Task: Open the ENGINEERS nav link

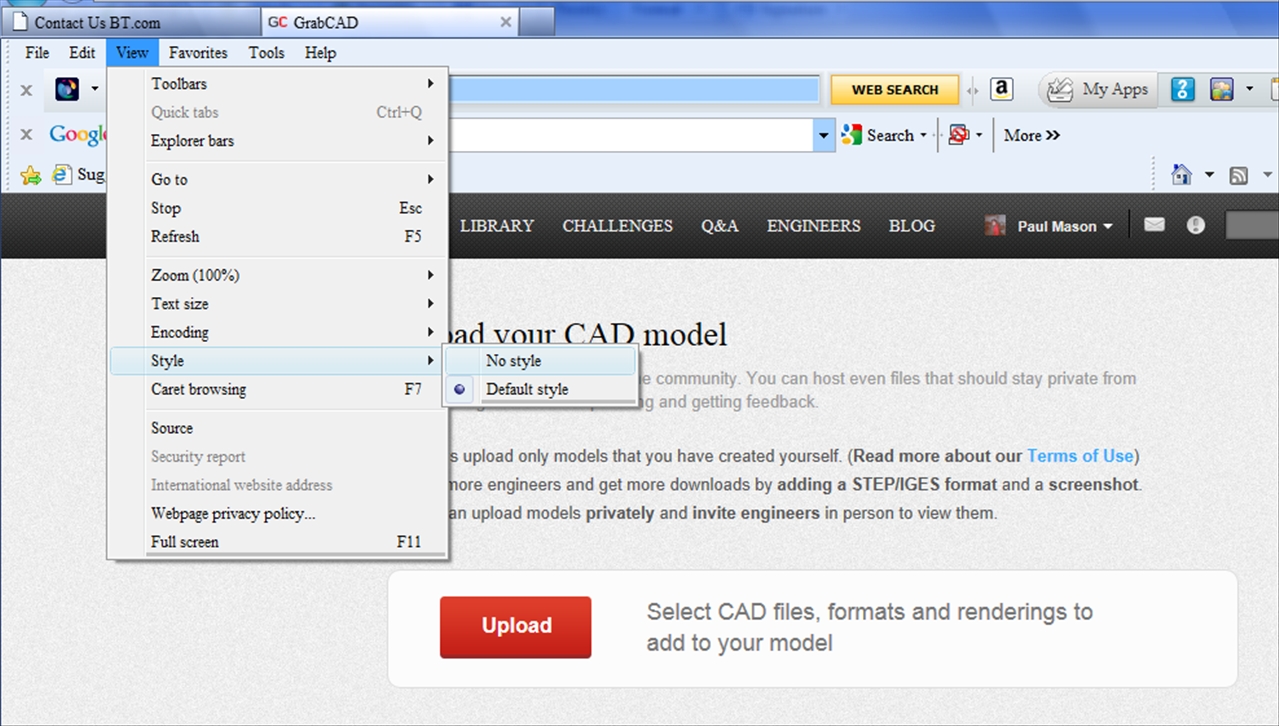Action: click(813, 226)
